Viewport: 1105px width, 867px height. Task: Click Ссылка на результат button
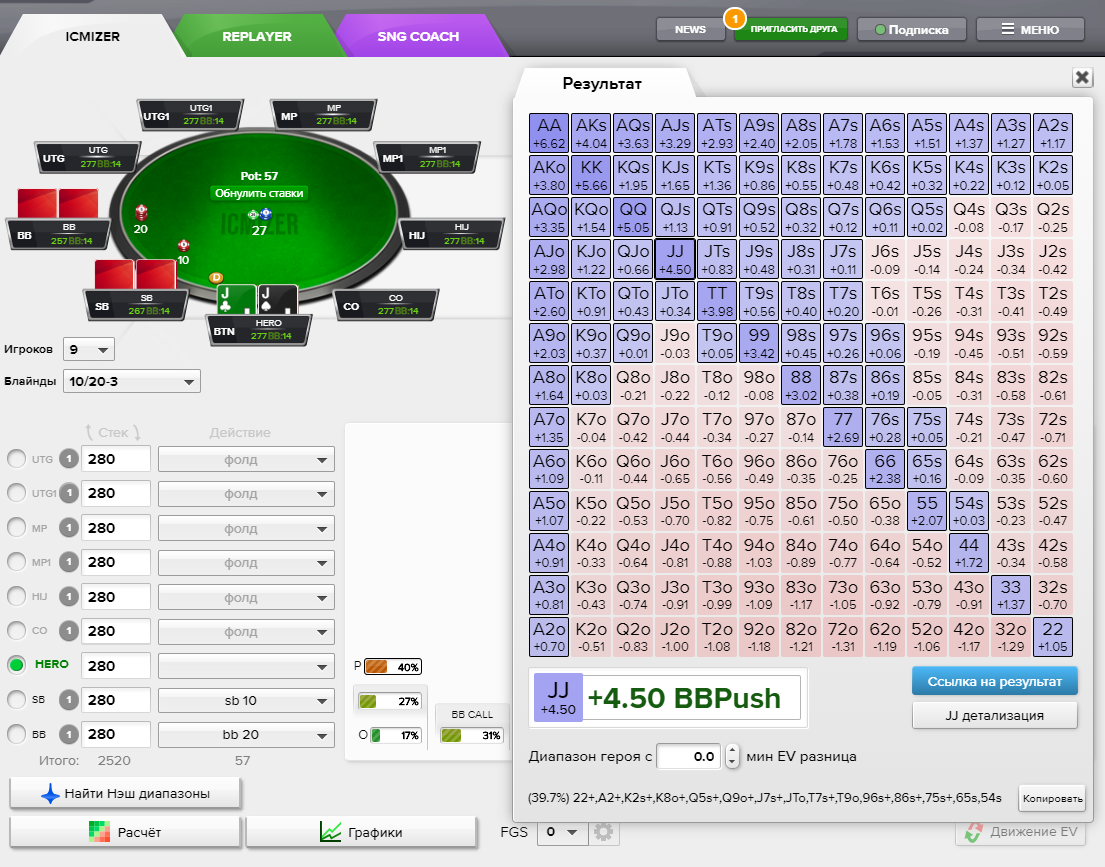pyautogui.click(x=994, y=682)
